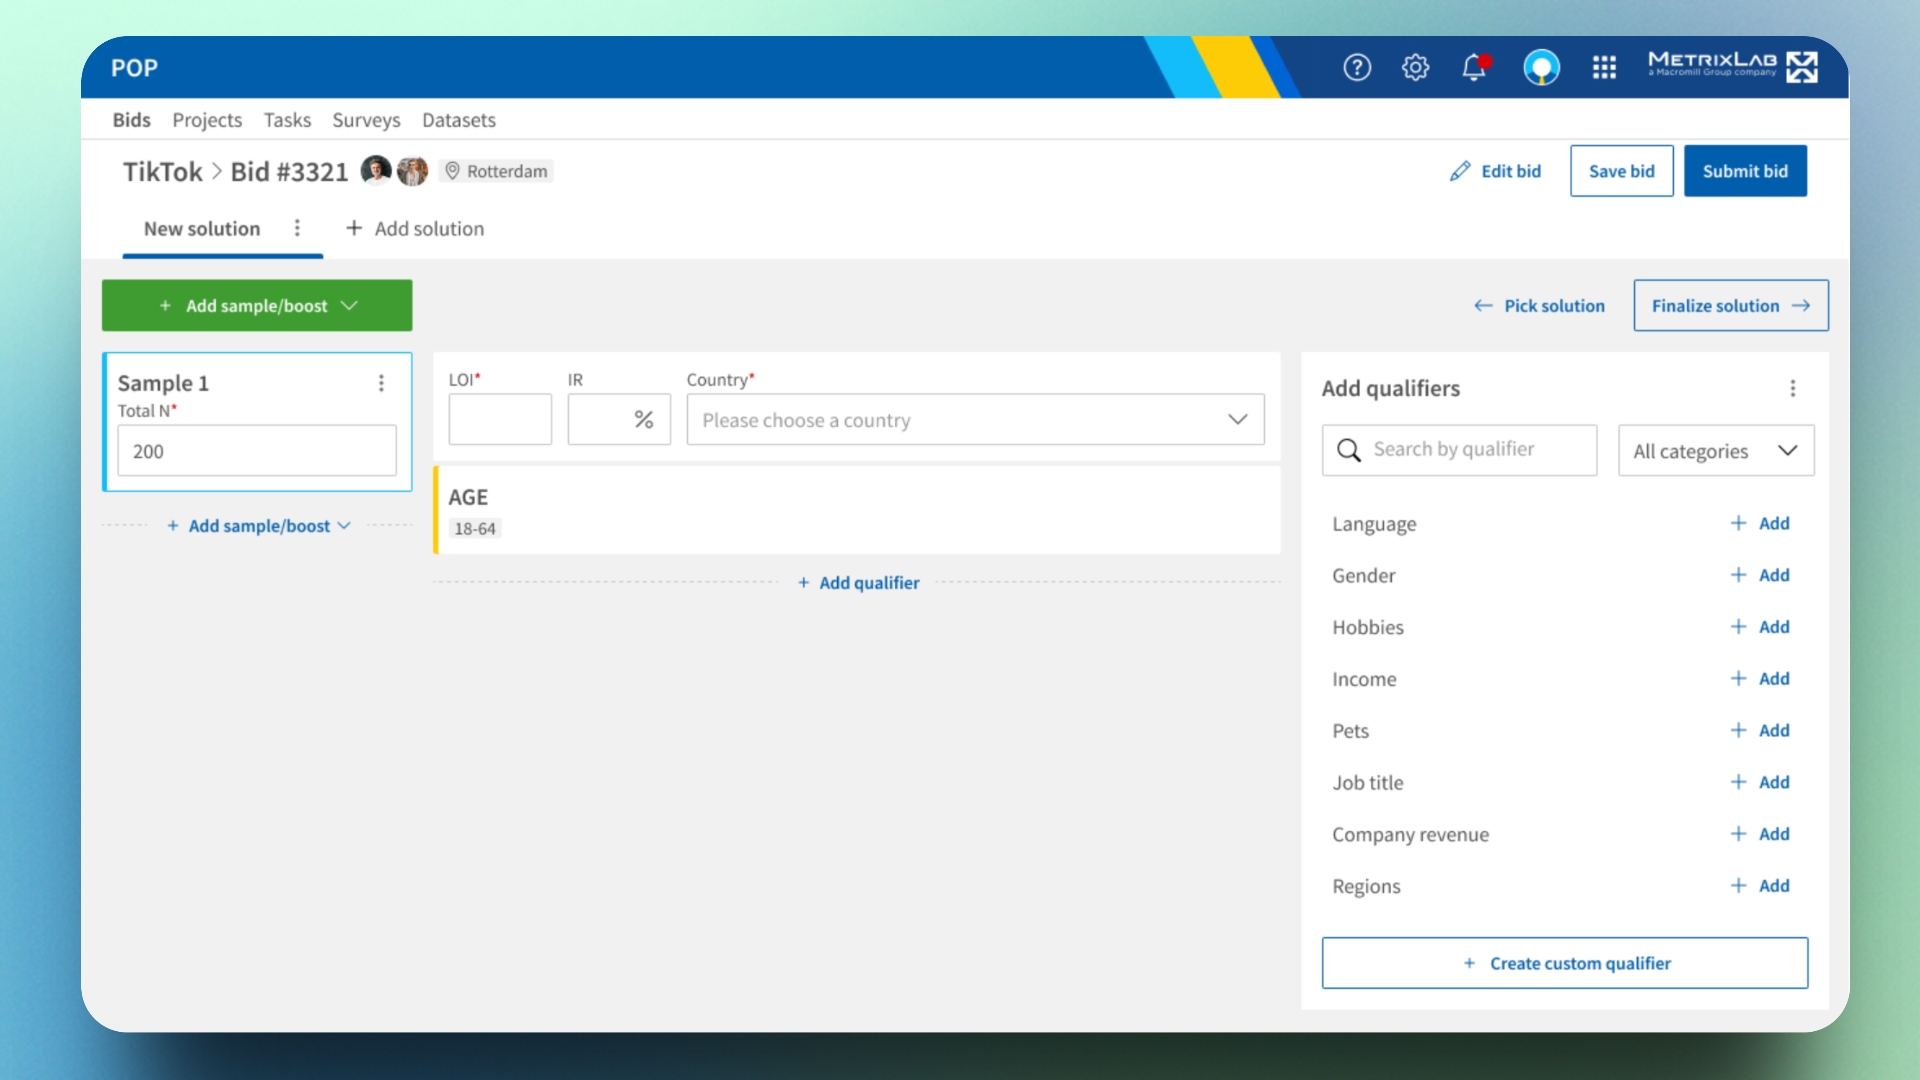1920x1080 pixels.
Task: Click Edit bid pencil link
Action: coord(1495,171)
